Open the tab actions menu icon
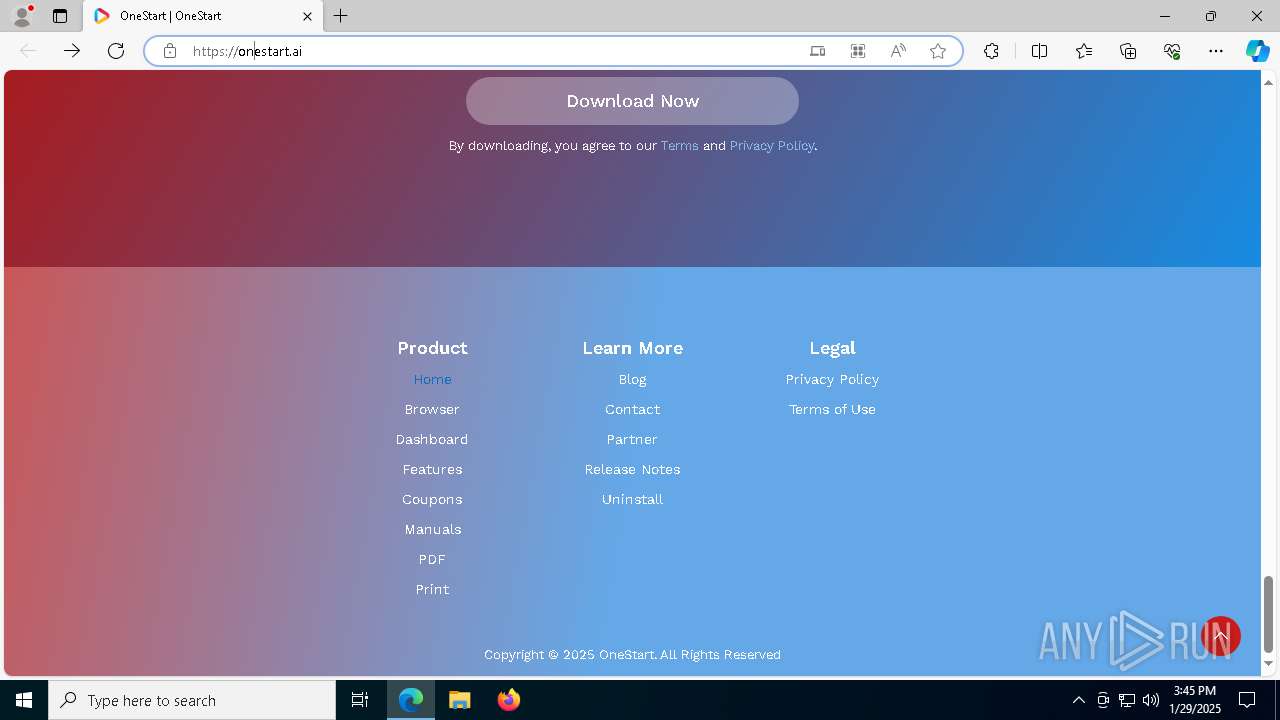Viewport: 1280px width, 720px height. pos(60,16)
